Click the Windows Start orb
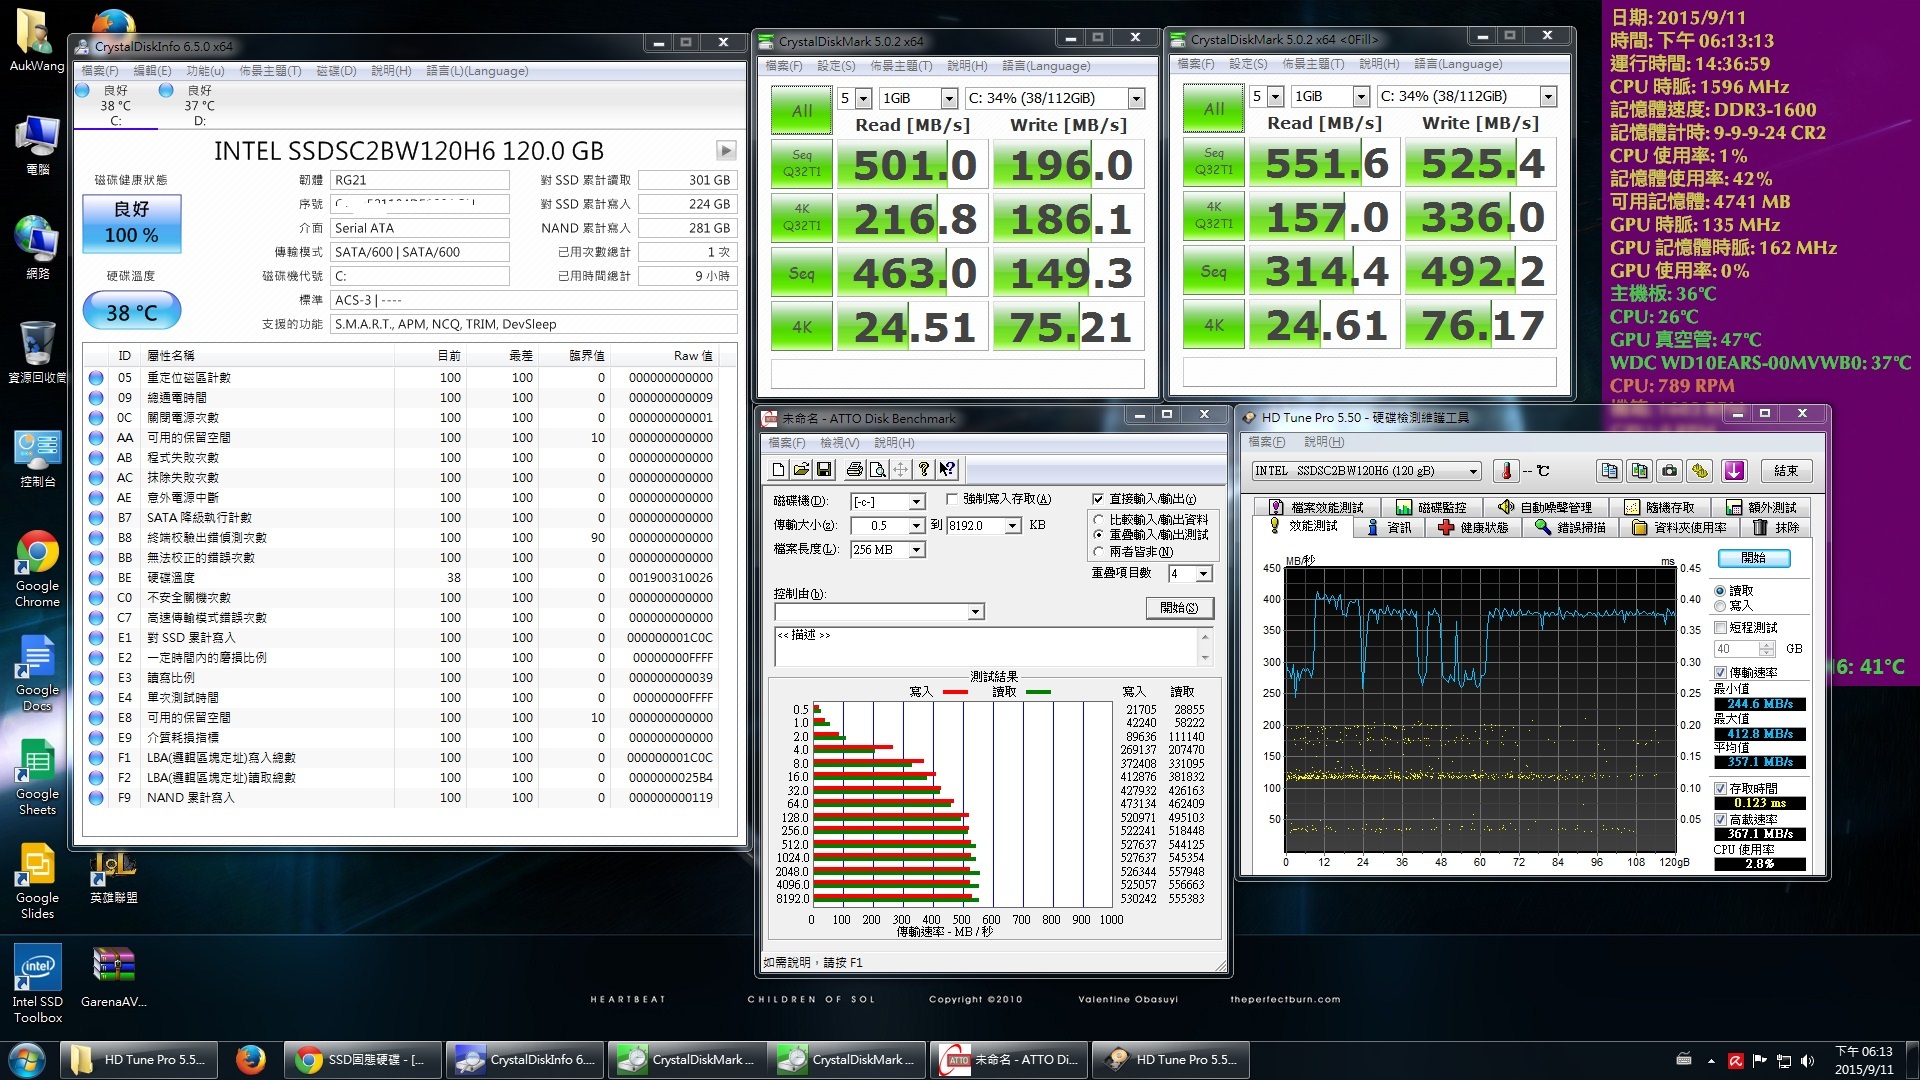Screen dimensions: 1920x1080 coord(27,1059)
